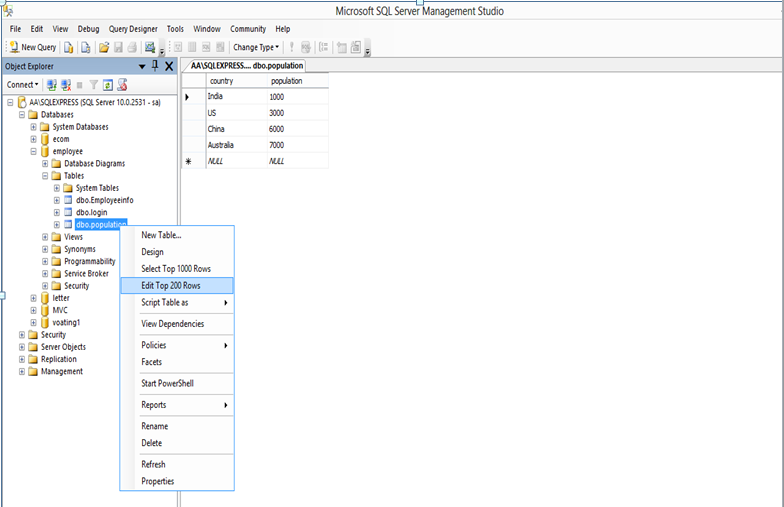Click the second new-query file icon
The width and height of the screenshot is (784, 507).
tap(86, 48)
